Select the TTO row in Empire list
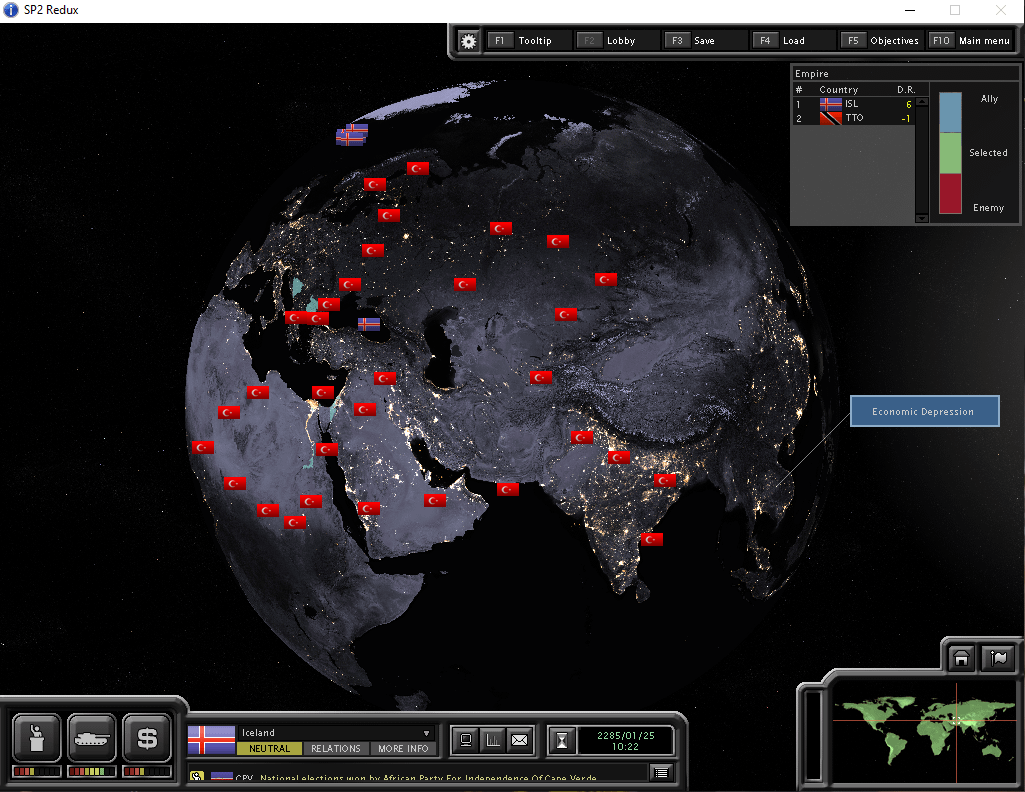 click(855, 118)
